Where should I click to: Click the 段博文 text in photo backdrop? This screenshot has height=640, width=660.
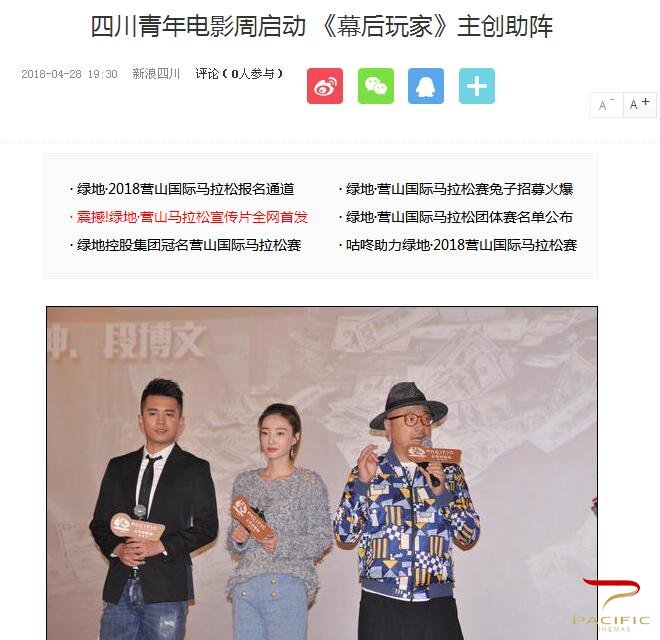tap(154, 341)
